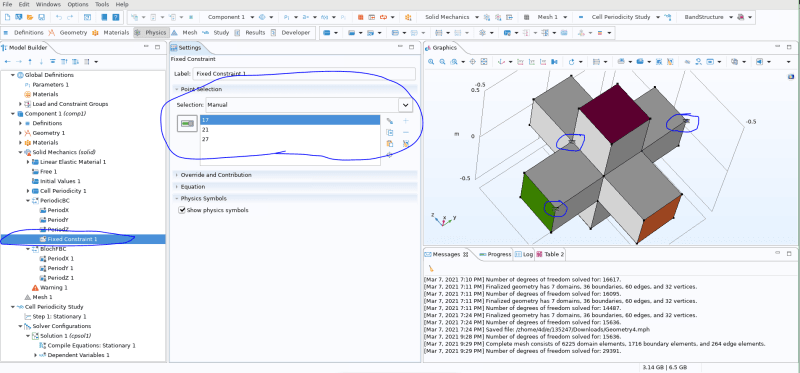The height and width of the screenshot is (373, 800).
Task: Select point 21 in selection list
Action: (290, 130)
